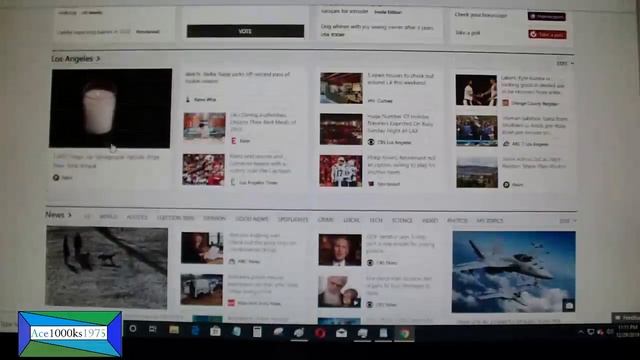Click the Task View icon on taskbar
The image size is (640, 360).
pyautogui.click(x=153, y=329)
